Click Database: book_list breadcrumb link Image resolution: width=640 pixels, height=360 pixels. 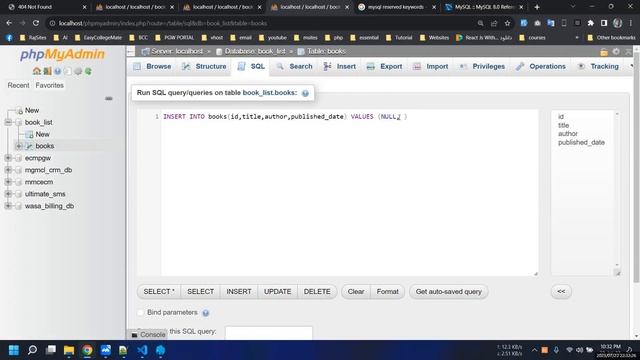coord(255,51)
